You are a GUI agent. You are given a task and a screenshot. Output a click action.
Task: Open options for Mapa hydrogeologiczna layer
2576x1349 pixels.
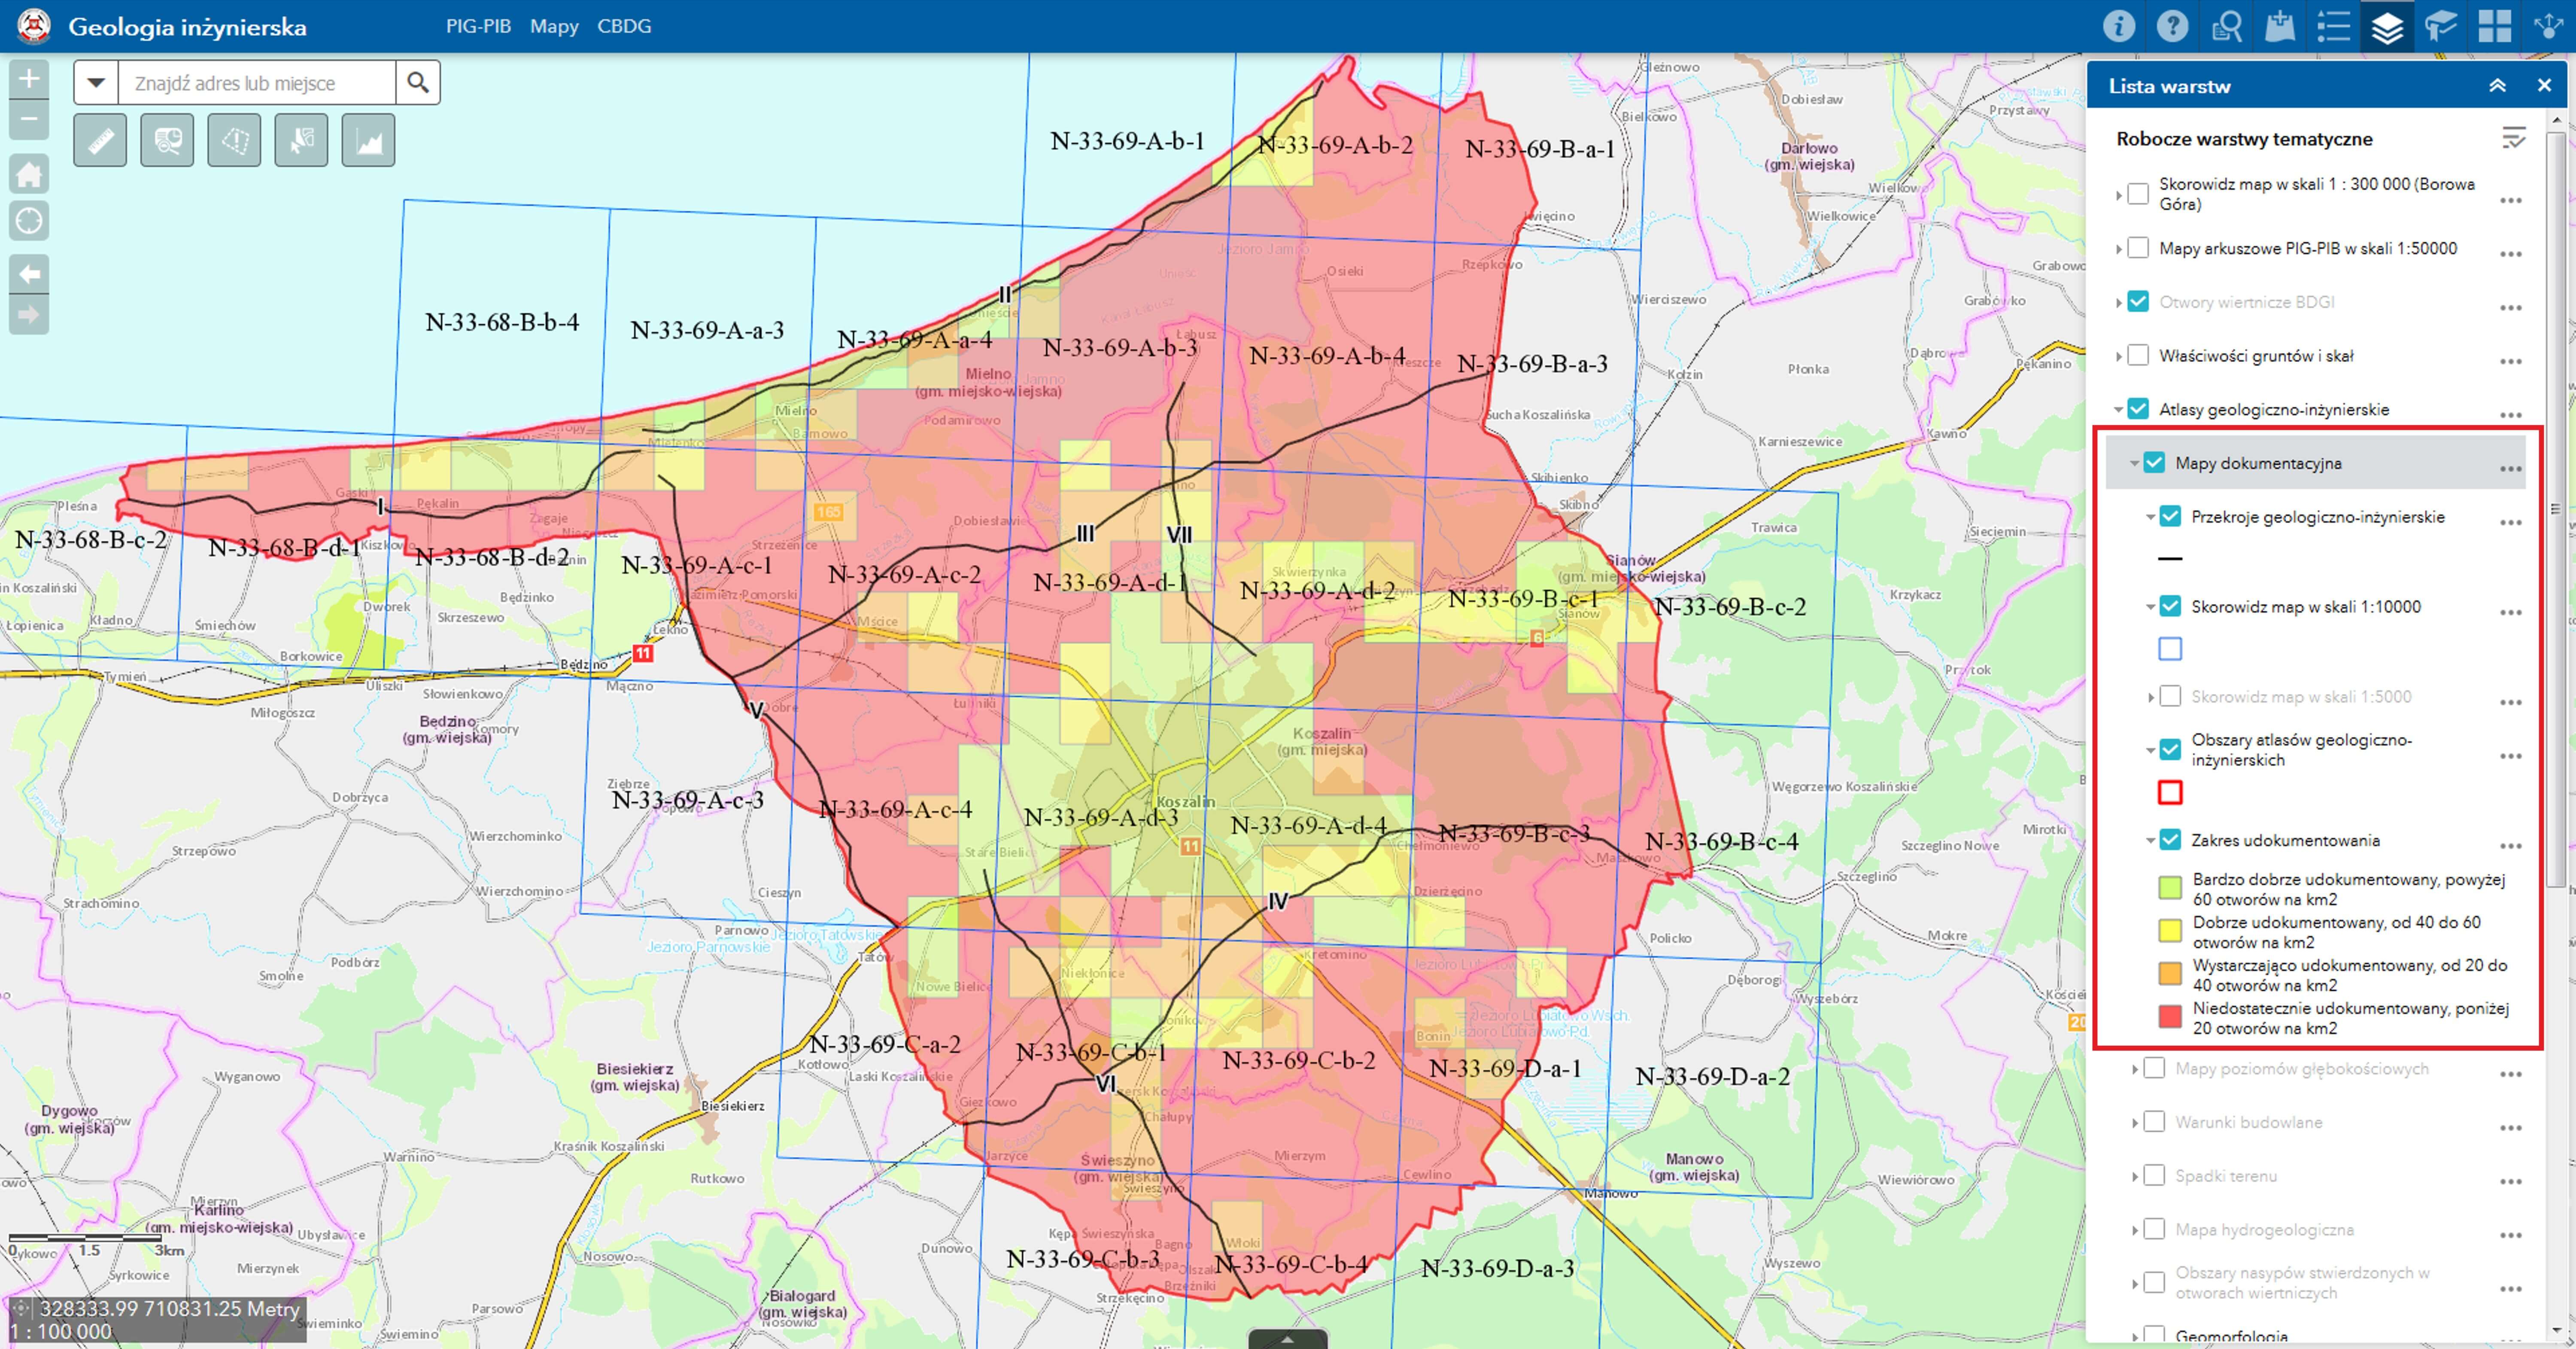2511,1235
